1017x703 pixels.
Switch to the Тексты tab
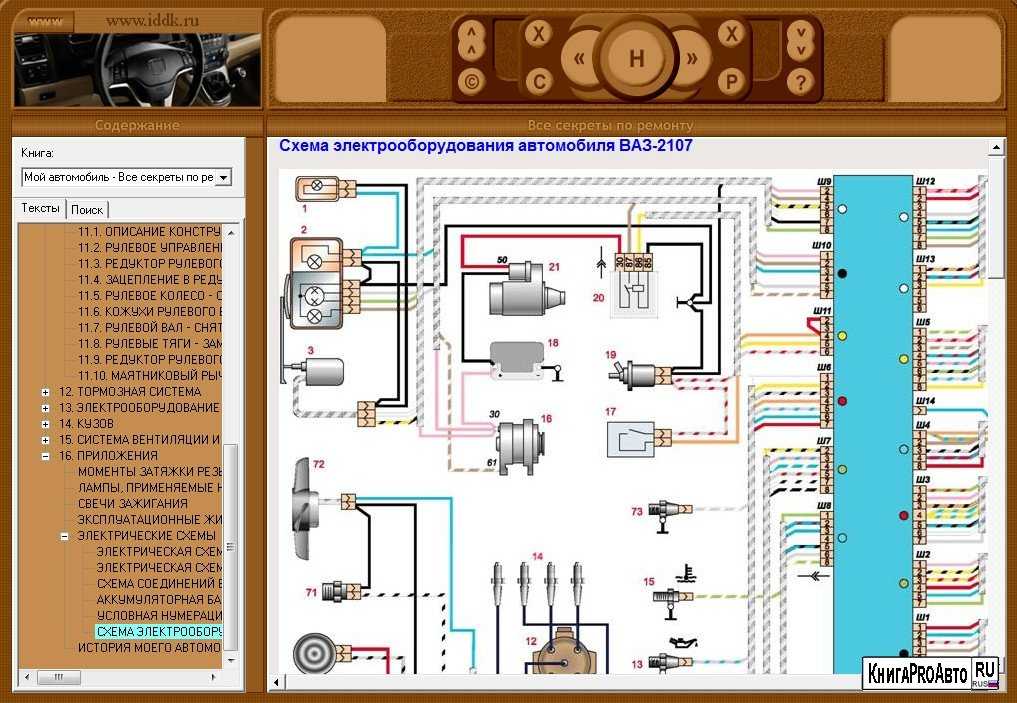(40, 208)
